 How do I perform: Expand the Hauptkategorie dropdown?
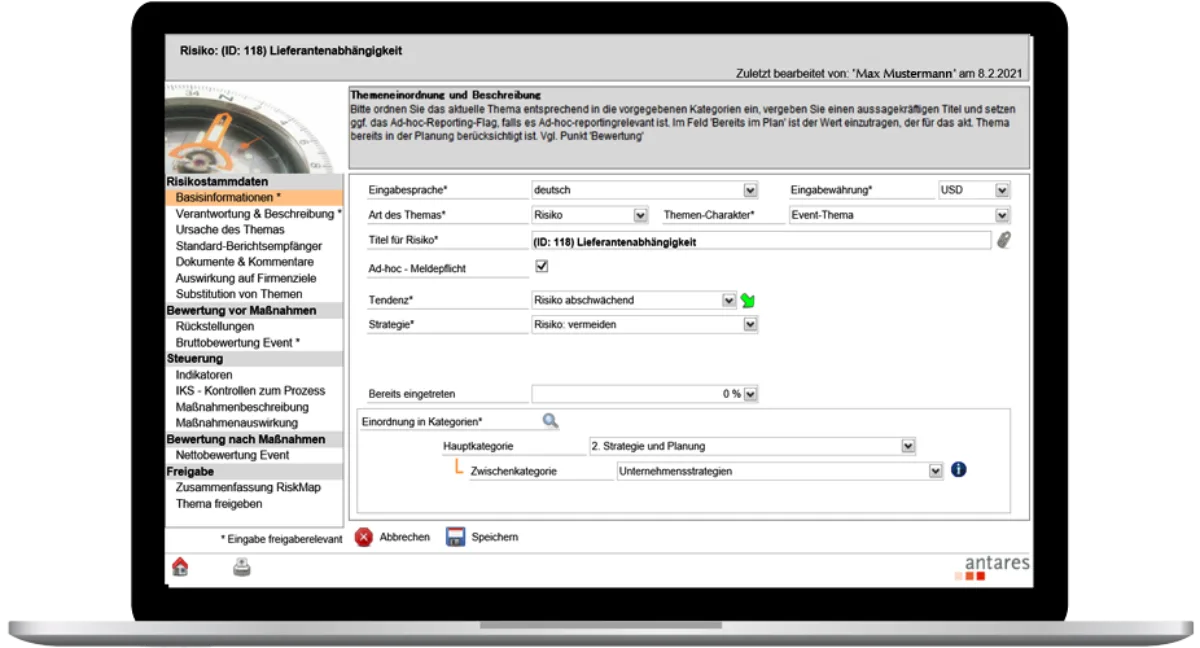906,445
